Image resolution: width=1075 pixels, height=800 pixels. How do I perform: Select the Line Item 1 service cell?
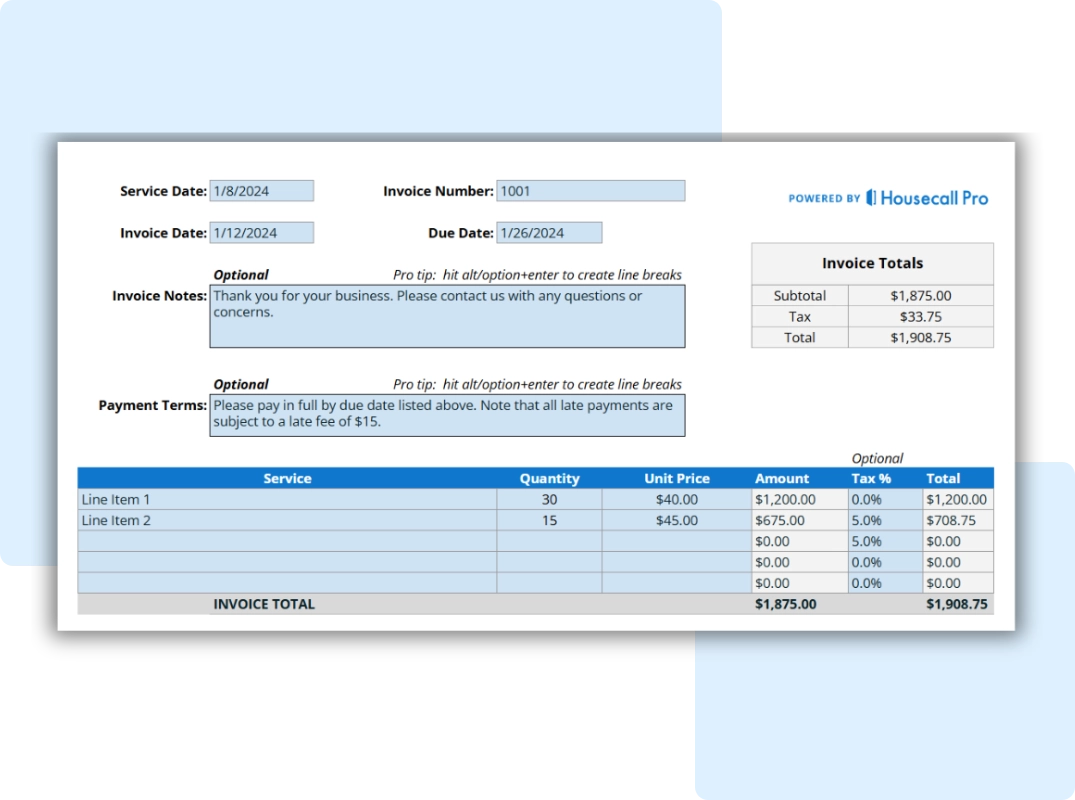pyautogui.click(x=287, y=499)
